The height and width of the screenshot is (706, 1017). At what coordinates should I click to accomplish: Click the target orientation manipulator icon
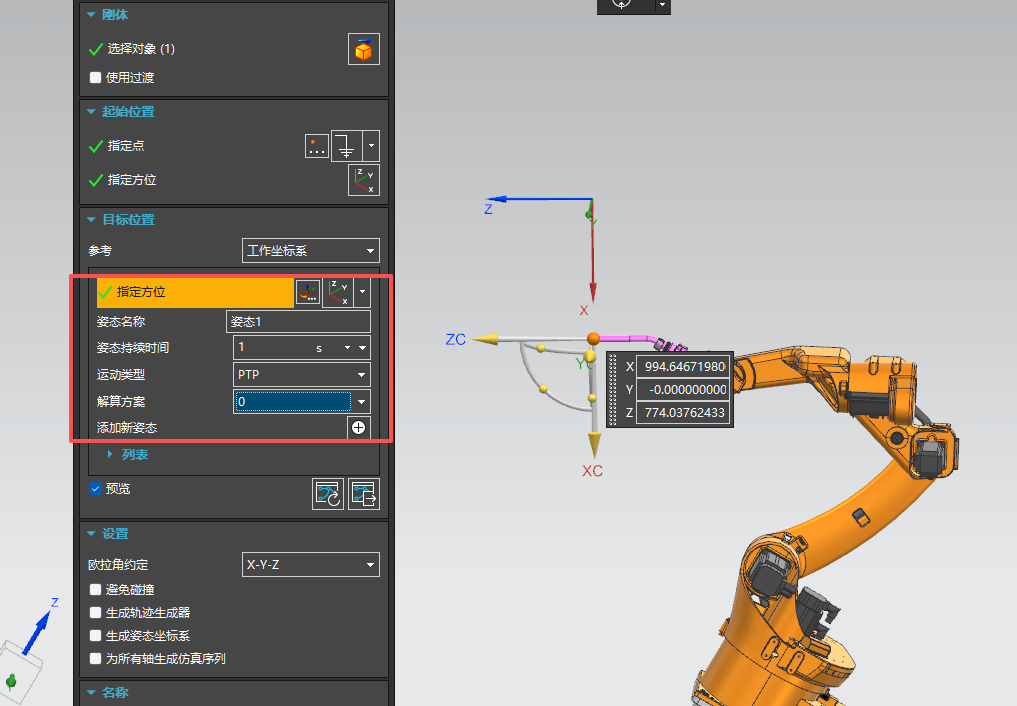pos(308,292)
